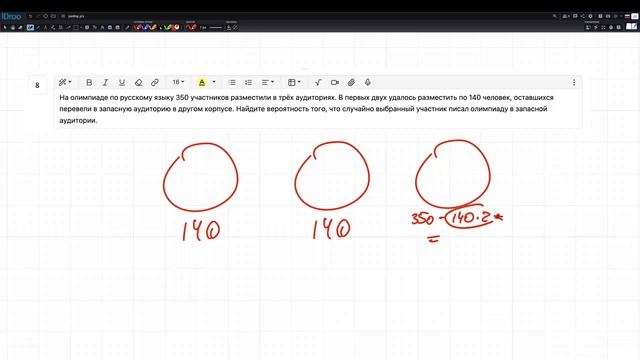Open the board settings gear icon

click(590, 16)
